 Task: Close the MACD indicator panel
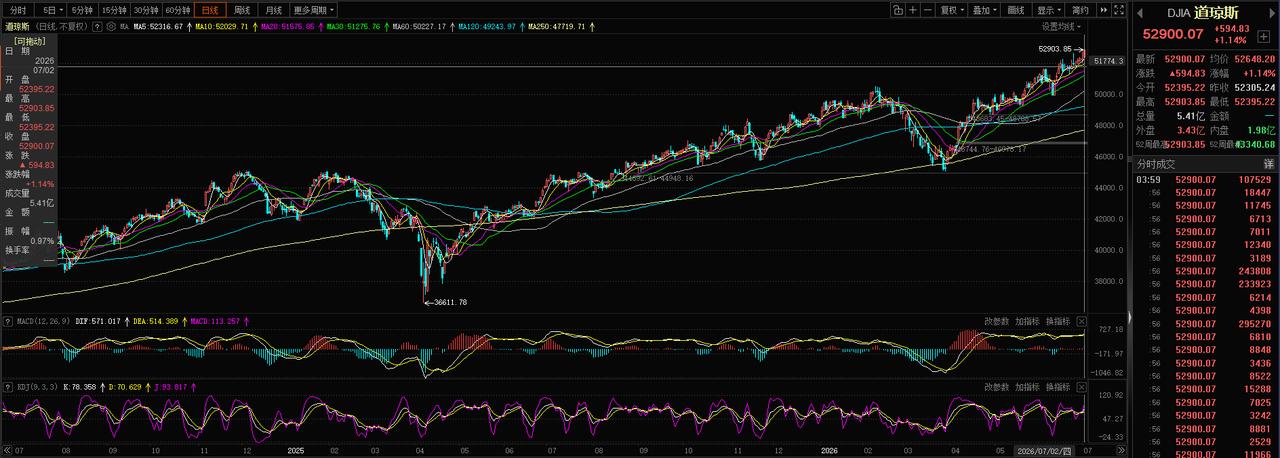(1081, 321)
